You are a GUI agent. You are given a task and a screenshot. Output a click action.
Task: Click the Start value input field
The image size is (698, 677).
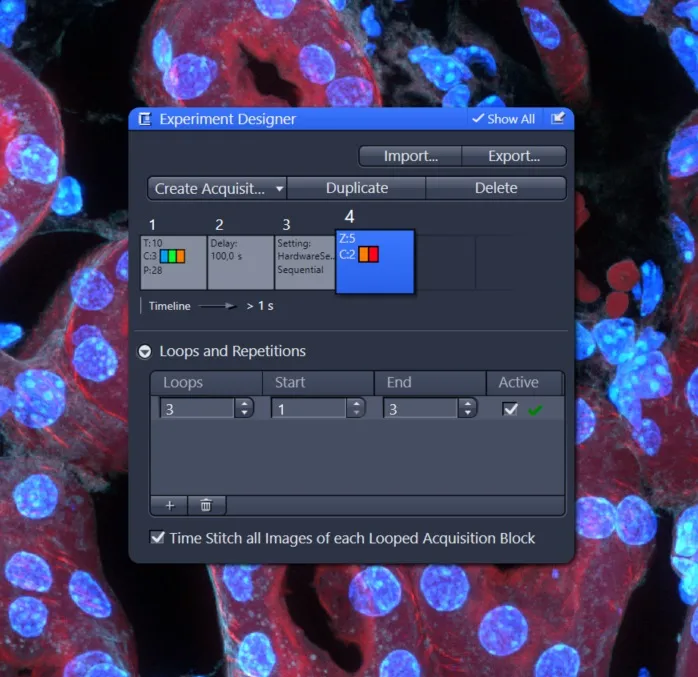[308, 409]
